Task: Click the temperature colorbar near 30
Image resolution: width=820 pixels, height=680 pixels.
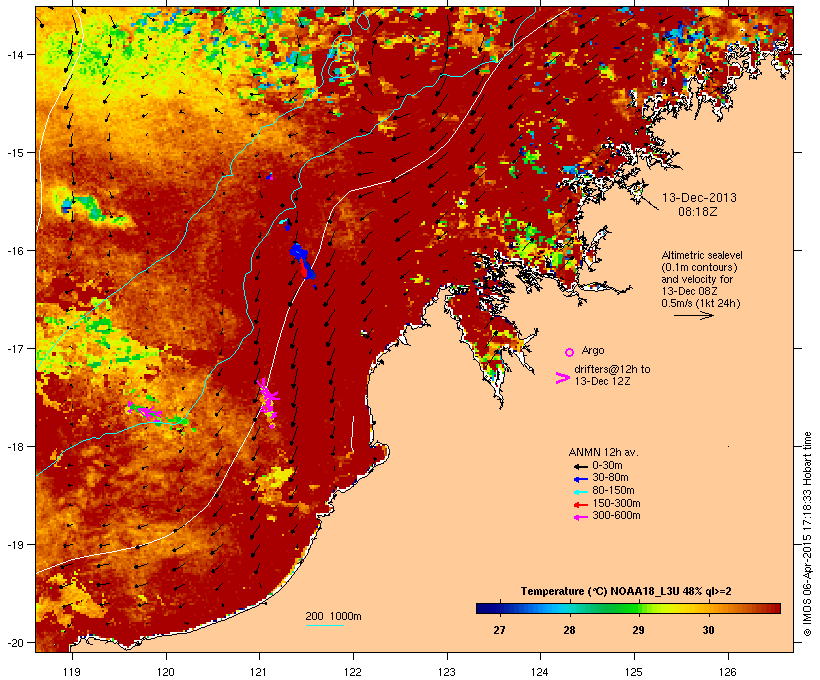Action: [x=708, y=608]
